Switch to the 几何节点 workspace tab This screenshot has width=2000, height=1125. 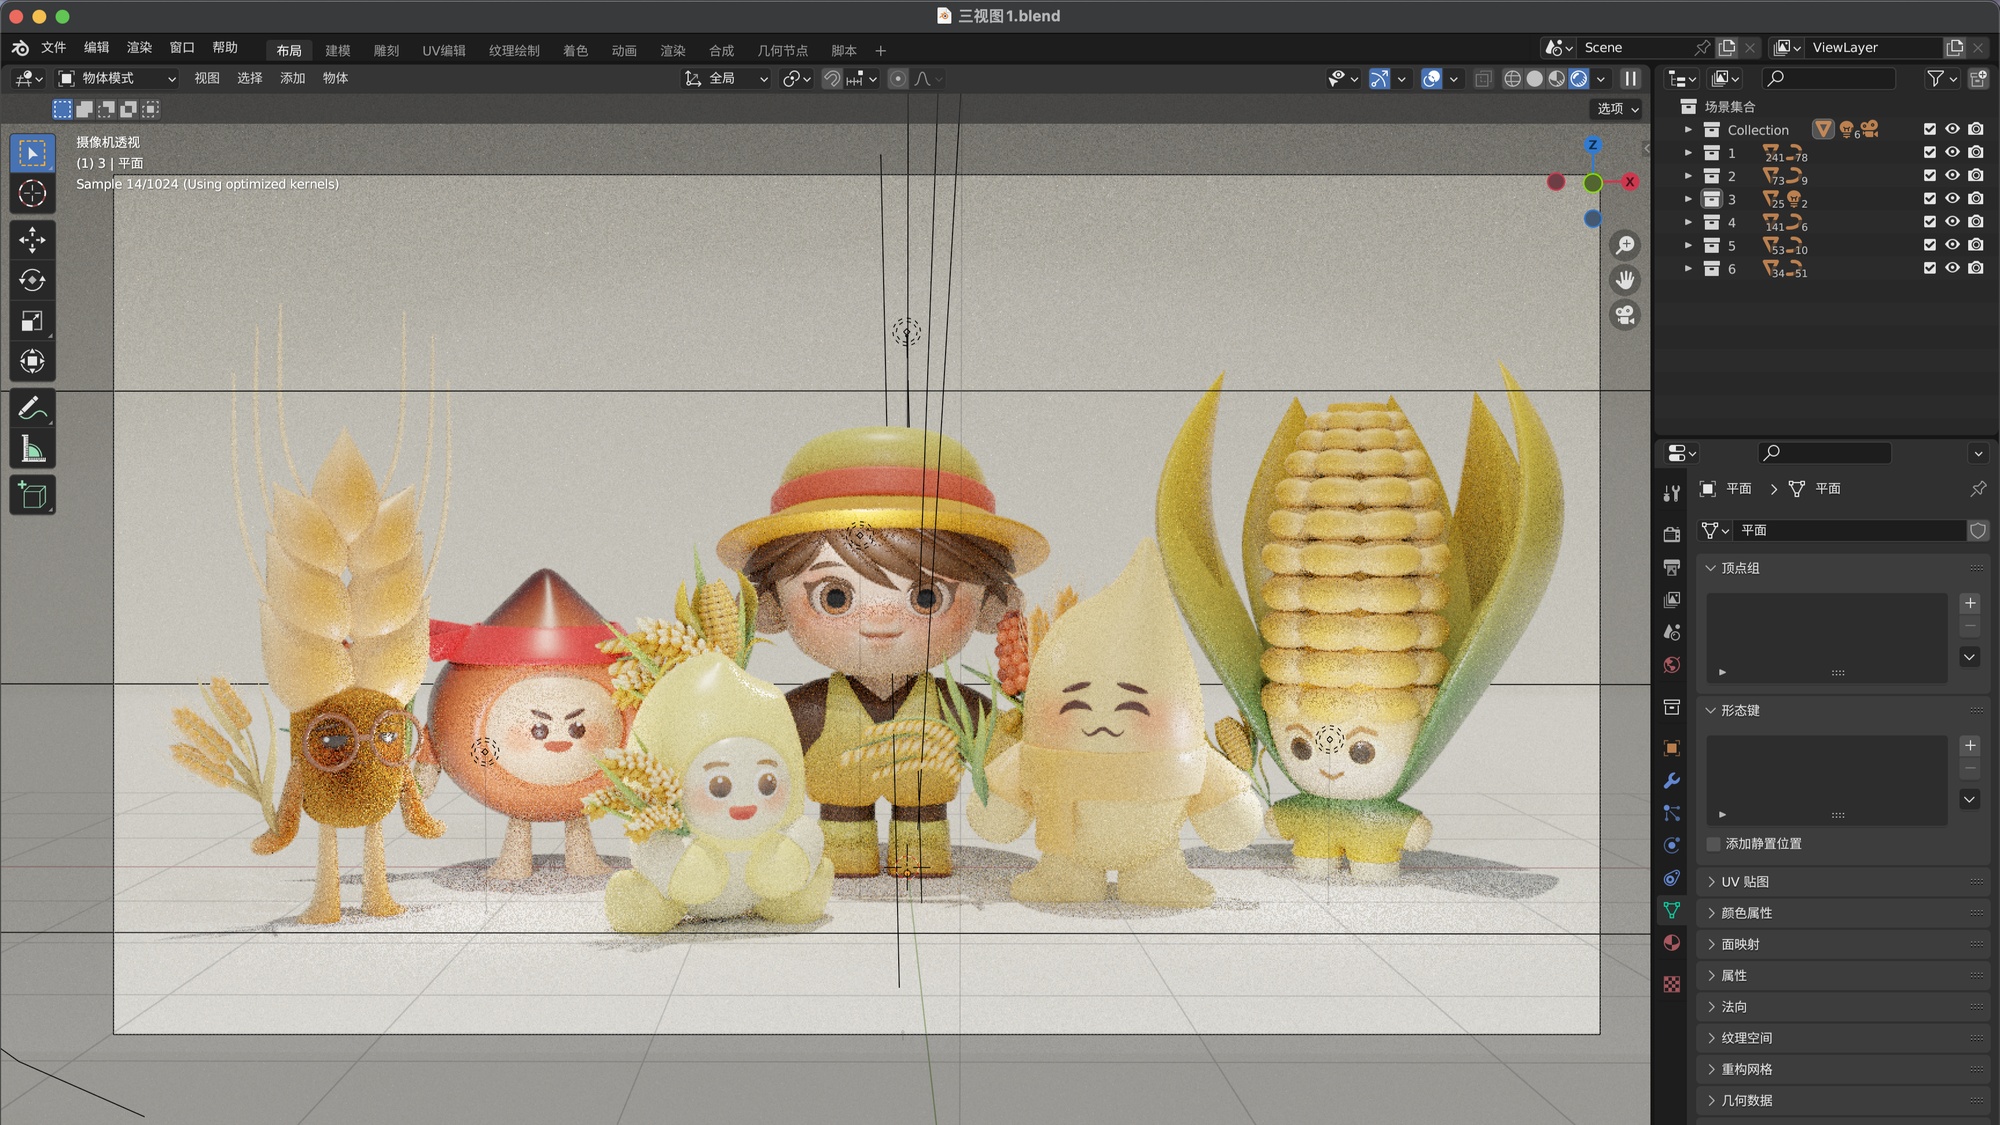[x=782, y=50]
